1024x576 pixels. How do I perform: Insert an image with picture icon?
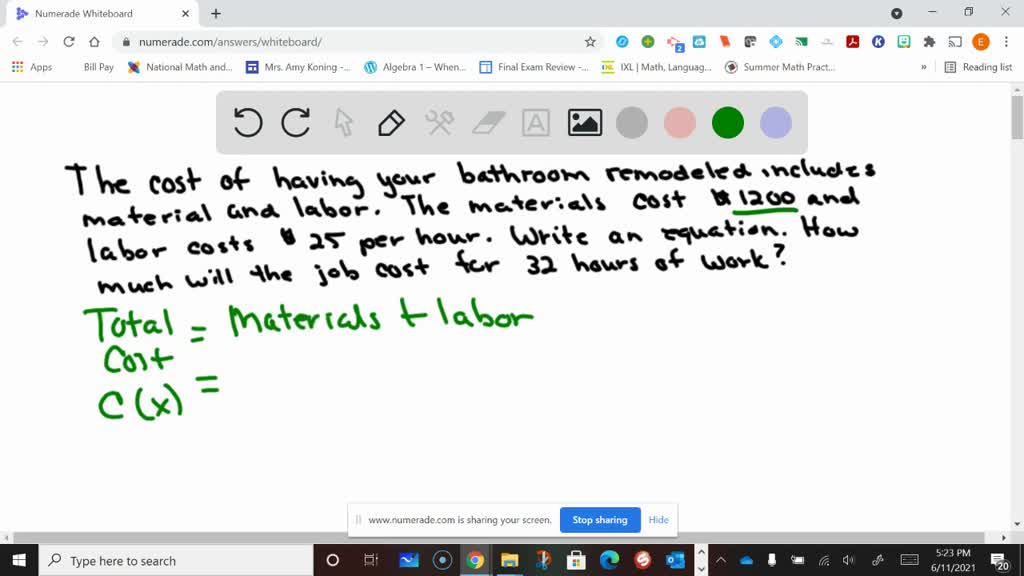[x=584, y=123]
